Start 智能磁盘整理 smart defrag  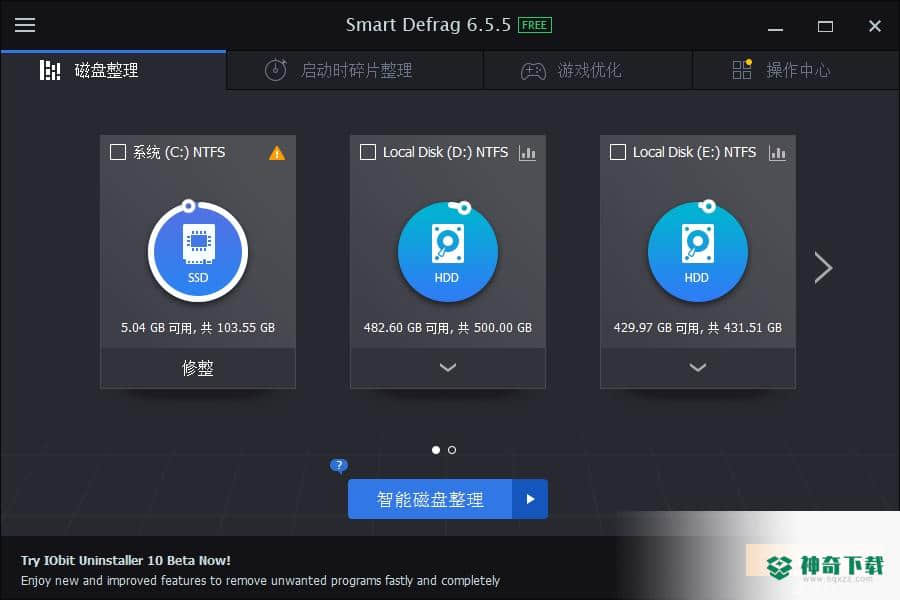pos(430,499)
